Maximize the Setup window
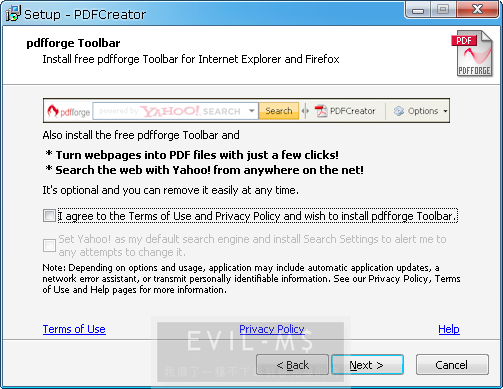 tap(443, 9)
